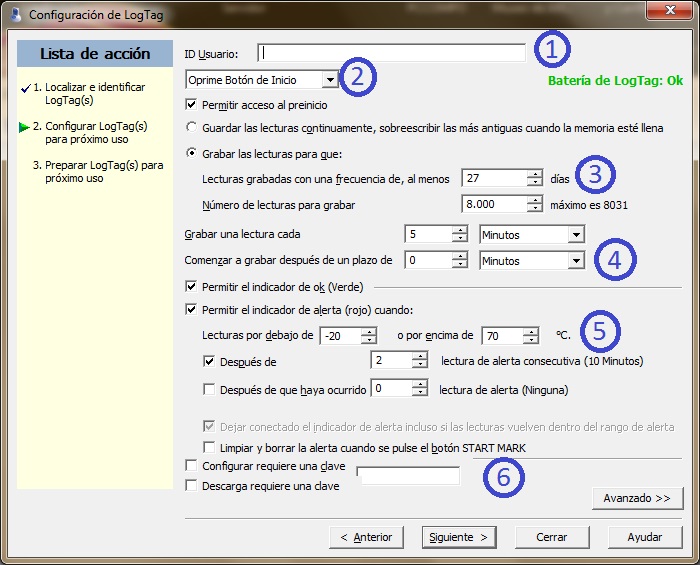700x565 pixels.
Task: Enable Configurar requiere una clave checkbox
Action: [x=191, y=465]
